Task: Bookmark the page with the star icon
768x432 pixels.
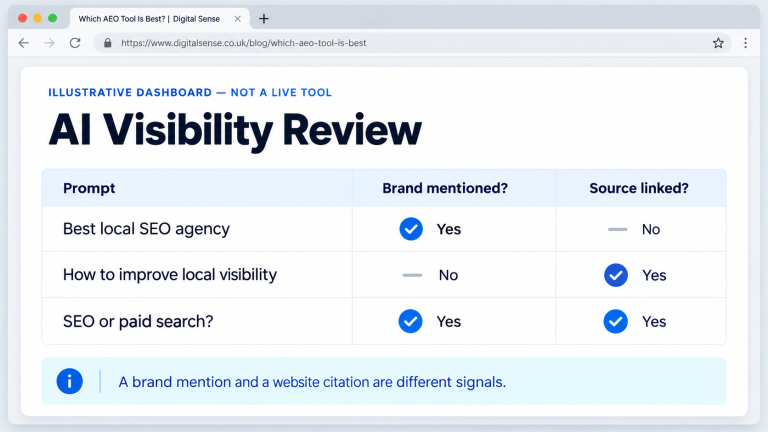Action: click(x=718, y=43)
